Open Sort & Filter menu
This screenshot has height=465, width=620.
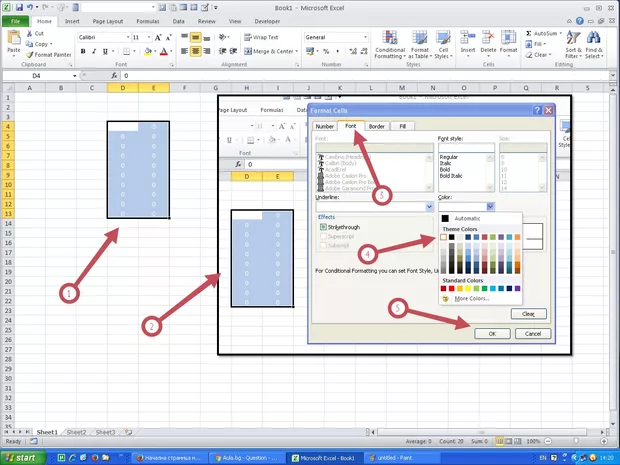tap(573, 45)
